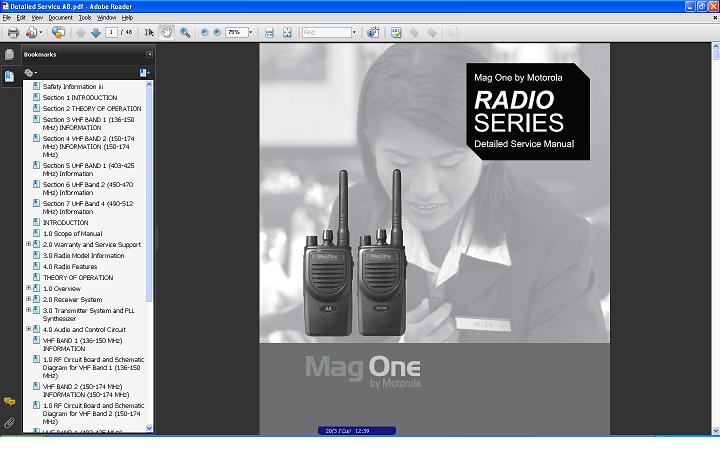Go to the previous page using the up arrow

(x=81, y=33)
